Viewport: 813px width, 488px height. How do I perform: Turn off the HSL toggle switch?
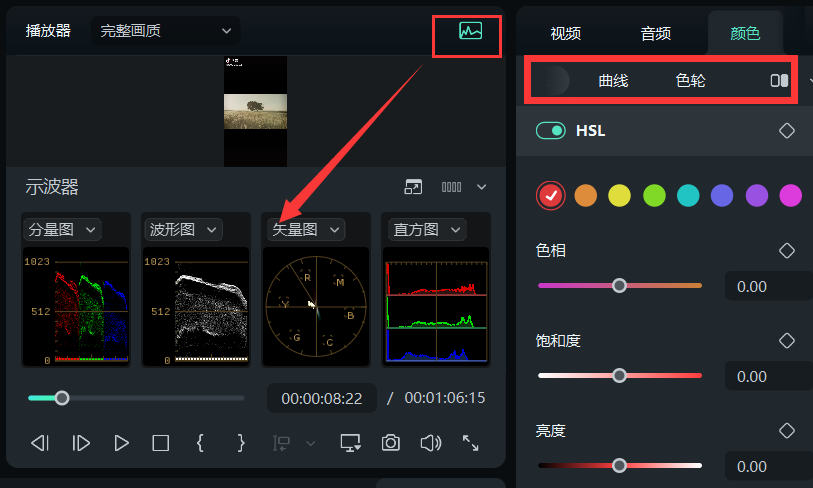[x=551, y=131]
